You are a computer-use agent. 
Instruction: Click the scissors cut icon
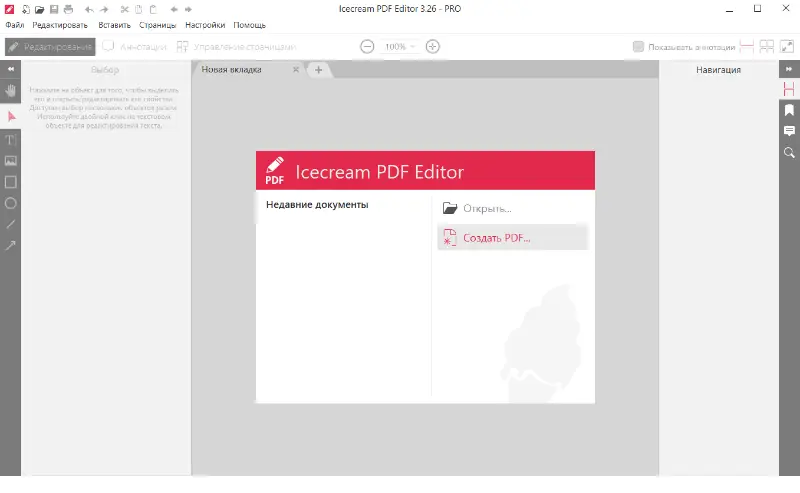point(124,9)
